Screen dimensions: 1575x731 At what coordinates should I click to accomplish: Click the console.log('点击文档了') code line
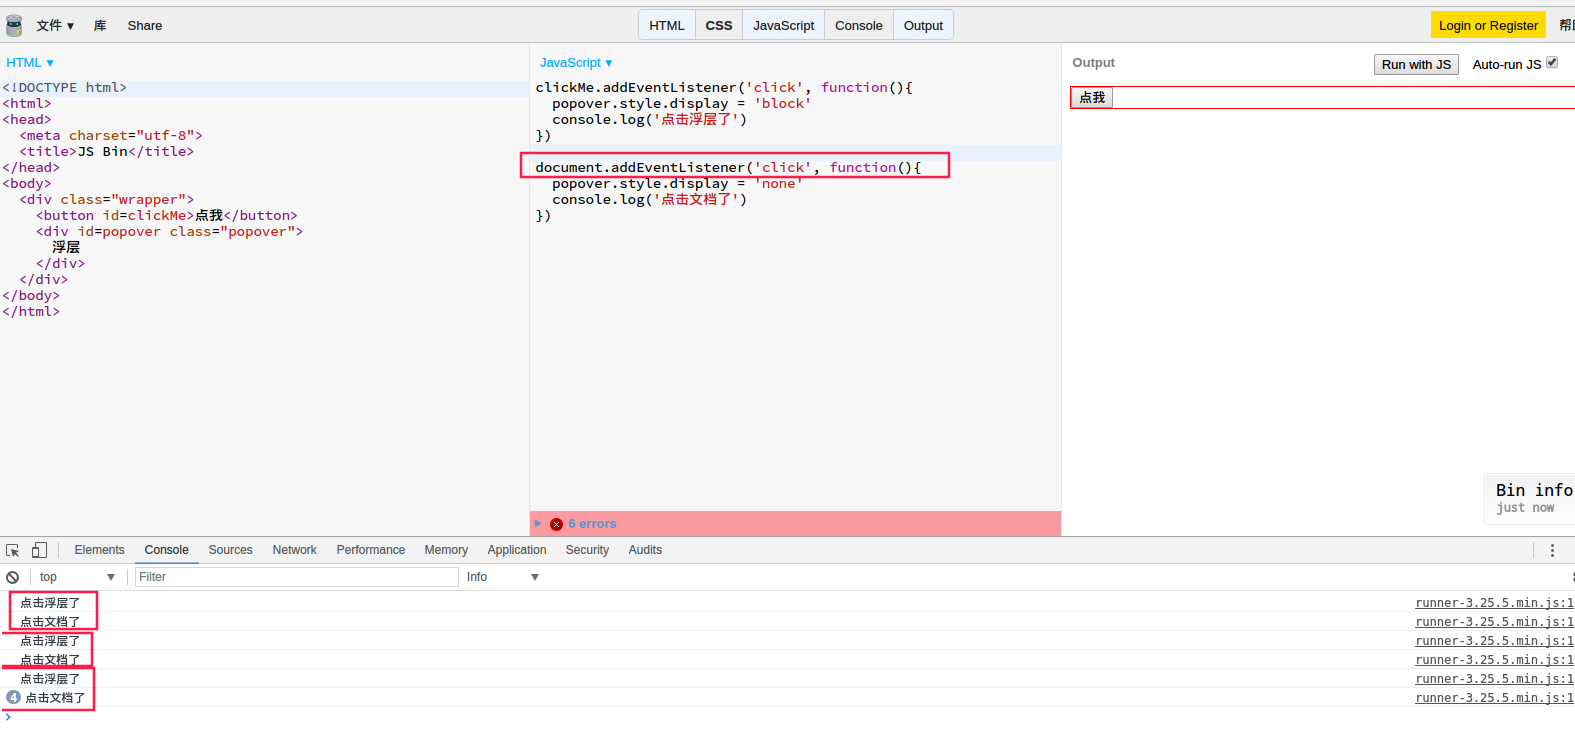(649, 200)
